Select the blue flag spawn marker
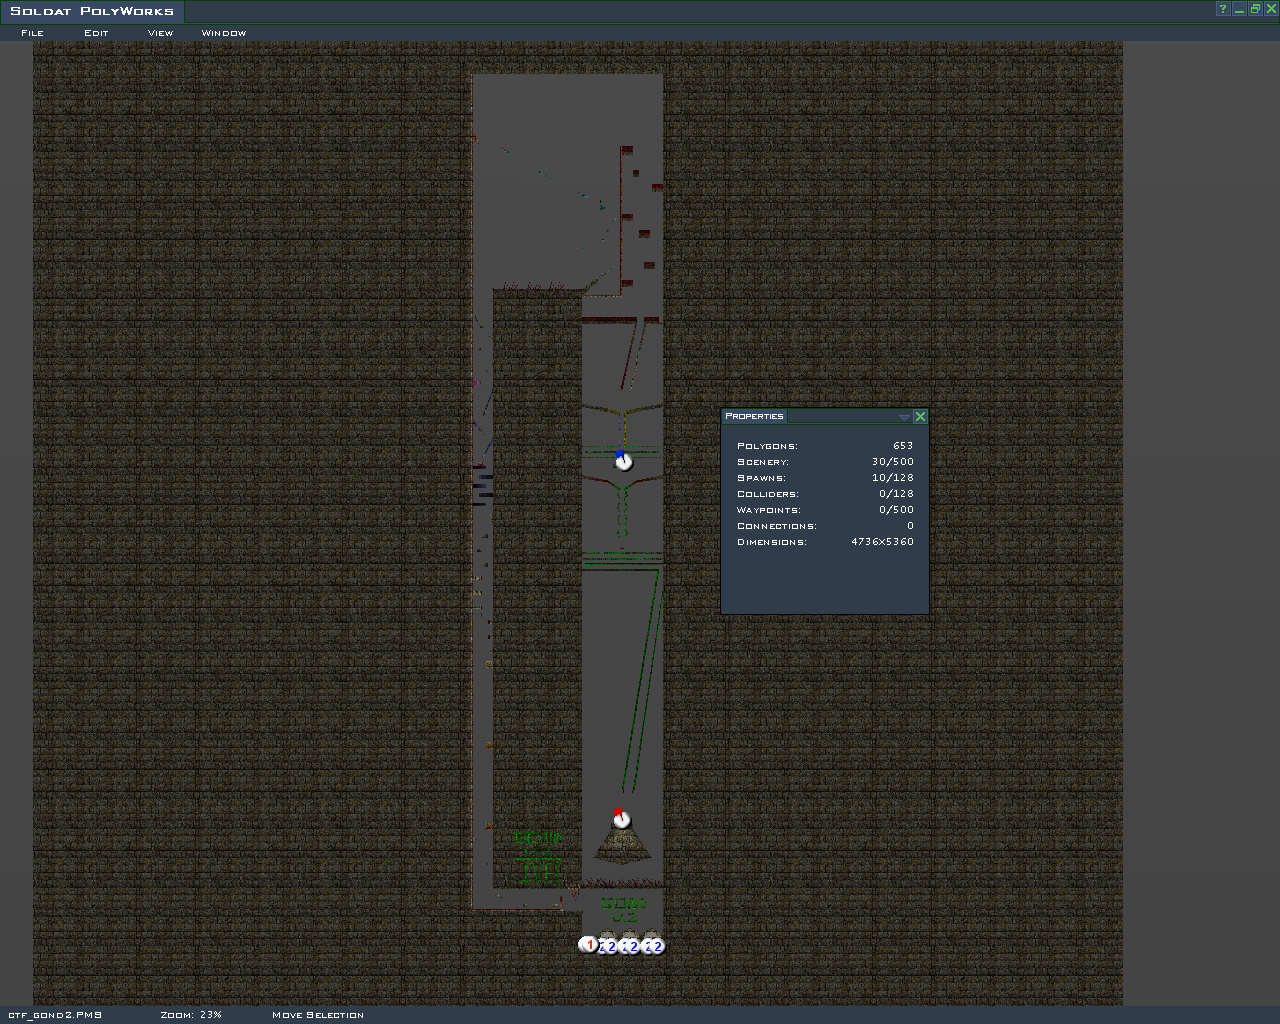This screenshot has height=1024, width=1280. pos(623,461)
